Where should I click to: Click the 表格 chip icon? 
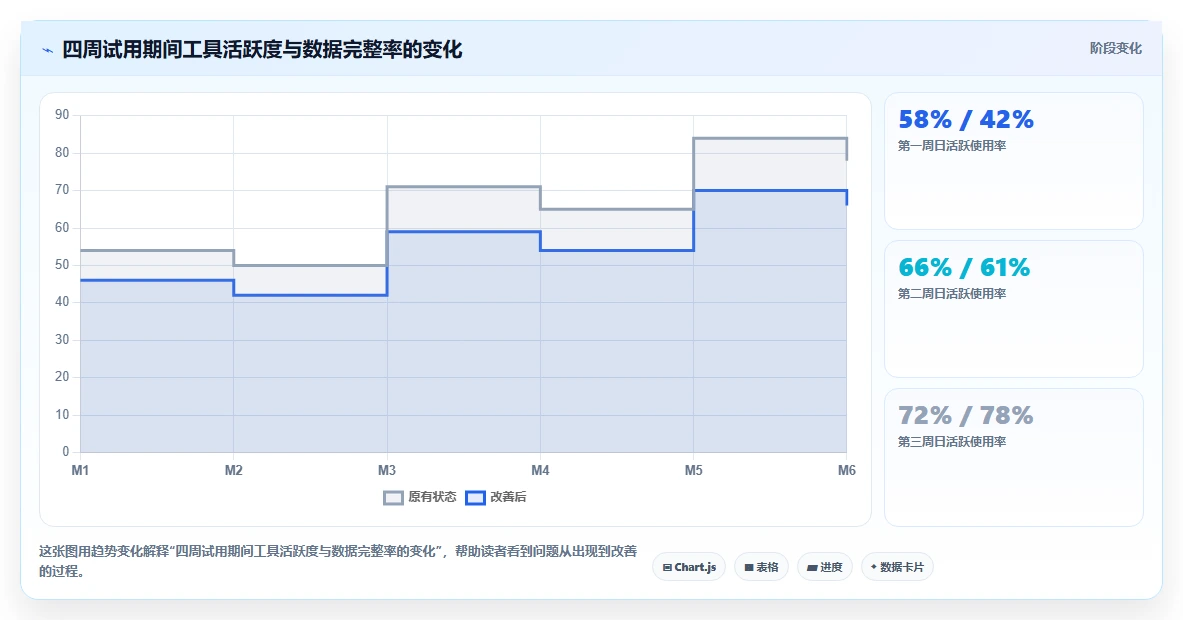(x=749, y=567)
